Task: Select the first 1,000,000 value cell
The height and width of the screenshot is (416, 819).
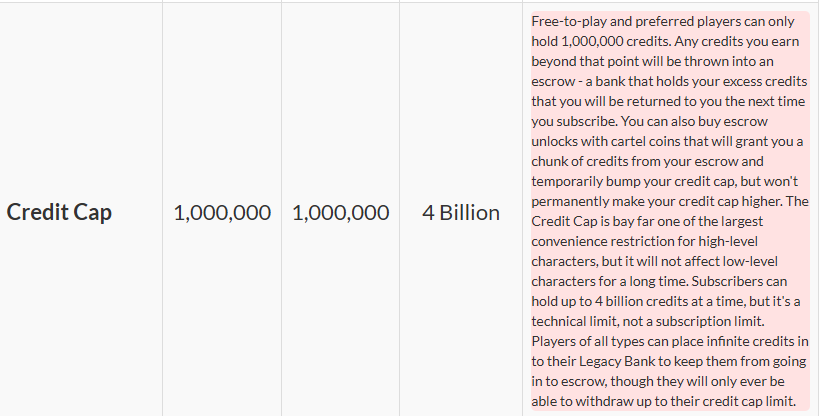Action: pyautogui.click(x=222, y=213)
